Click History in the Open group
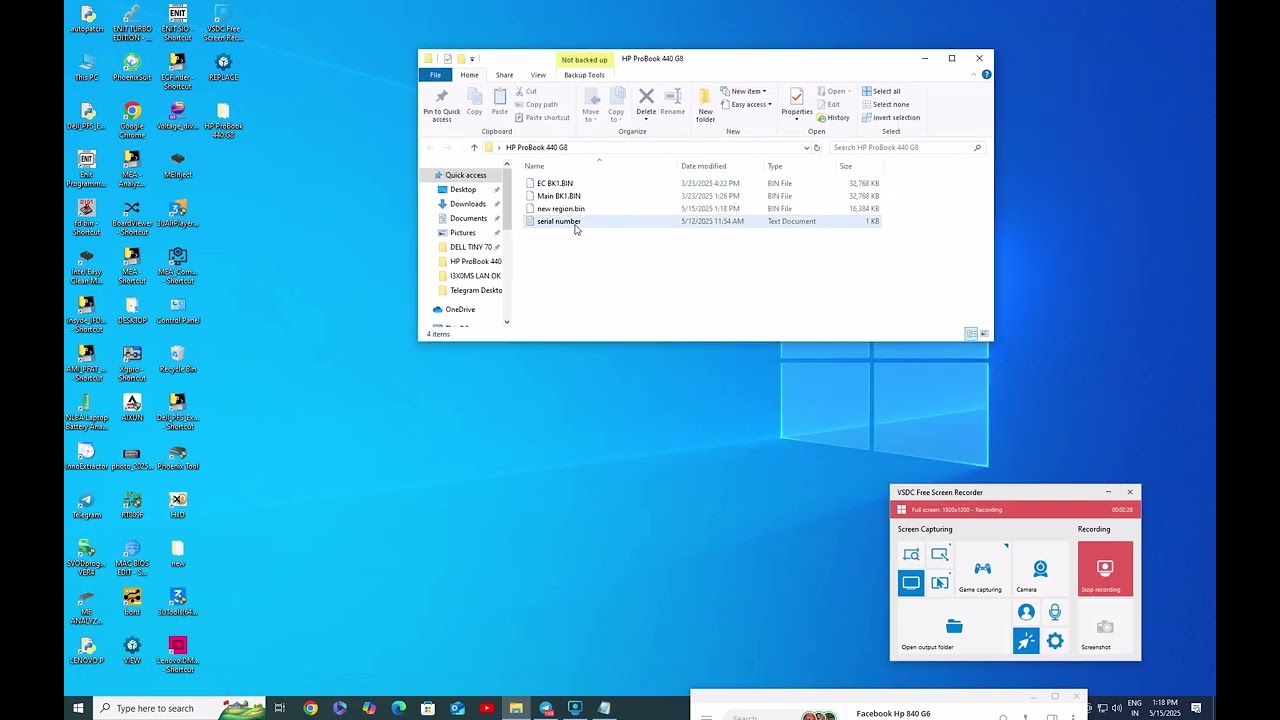Screen dimensions: 1280x720 point(833,117)
